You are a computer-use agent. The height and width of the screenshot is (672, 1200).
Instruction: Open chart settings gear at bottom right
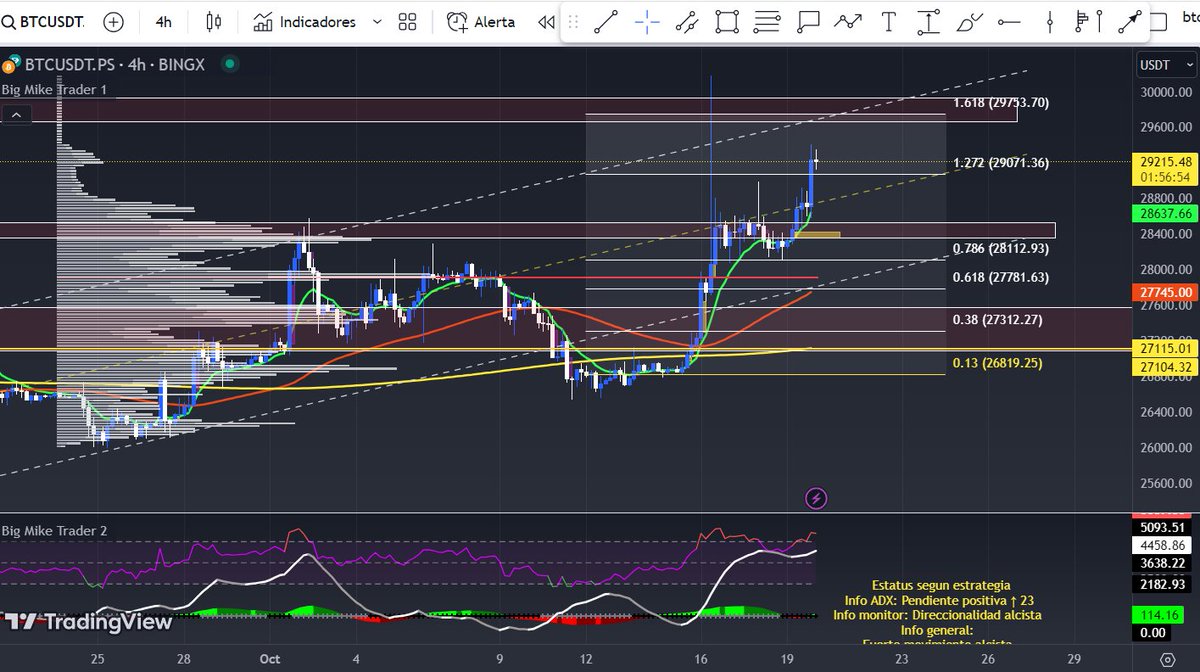tap(1166, 660)
